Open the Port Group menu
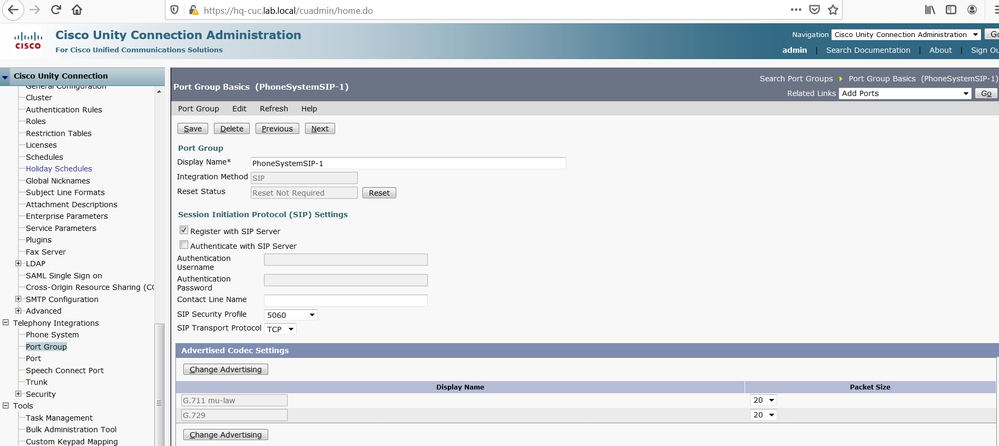 198,109
